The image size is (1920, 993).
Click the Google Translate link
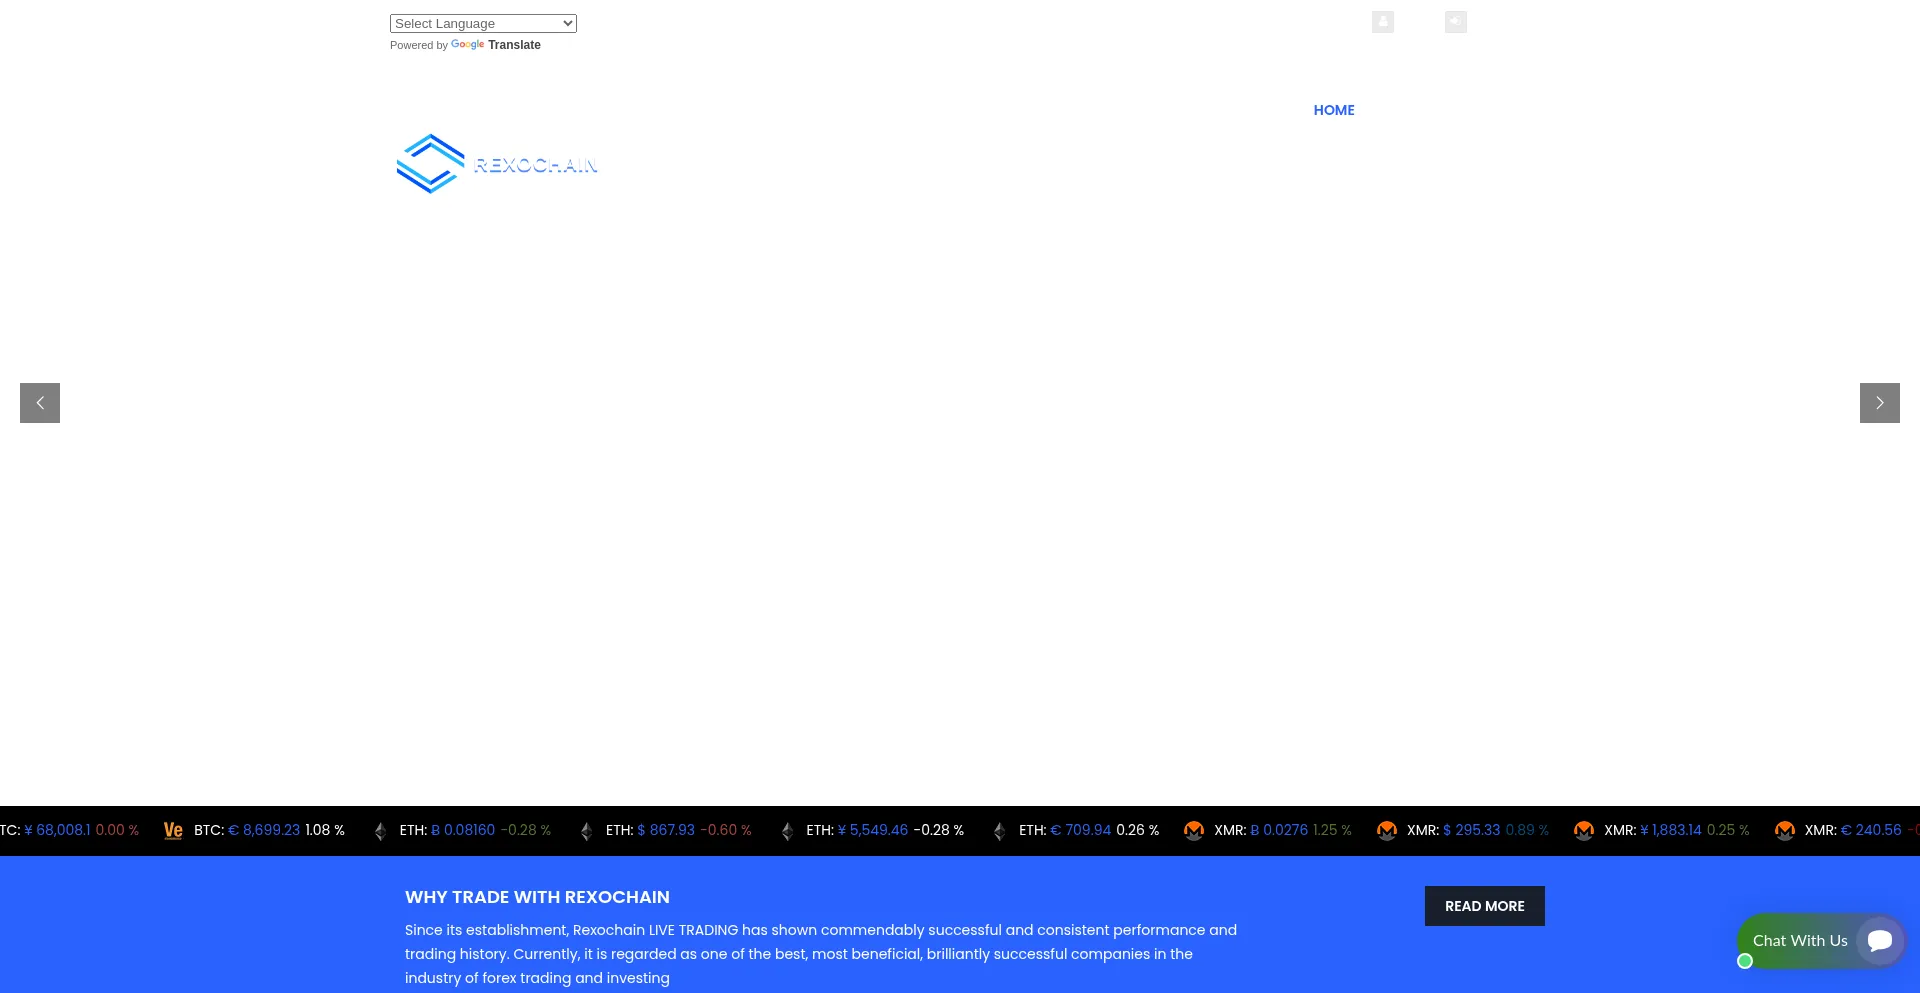pos(496,45)
